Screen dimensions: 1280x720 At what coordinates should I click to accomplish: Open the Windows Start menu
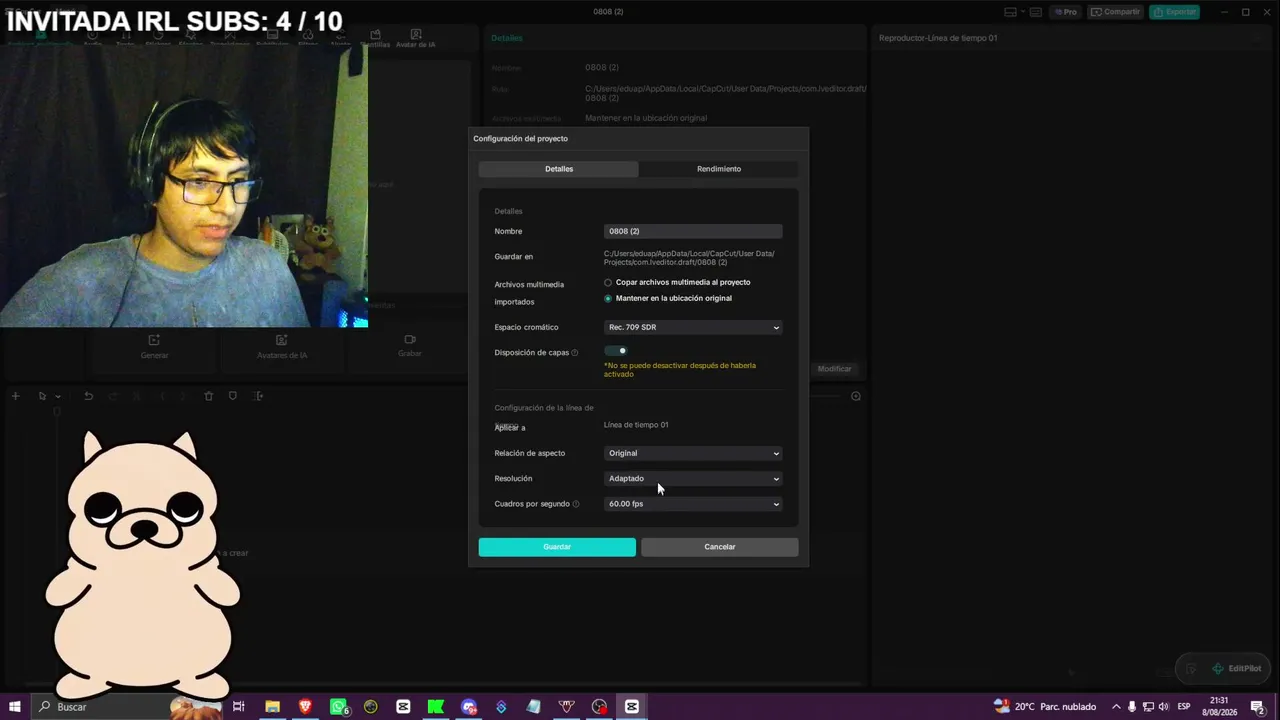point(15,707)
